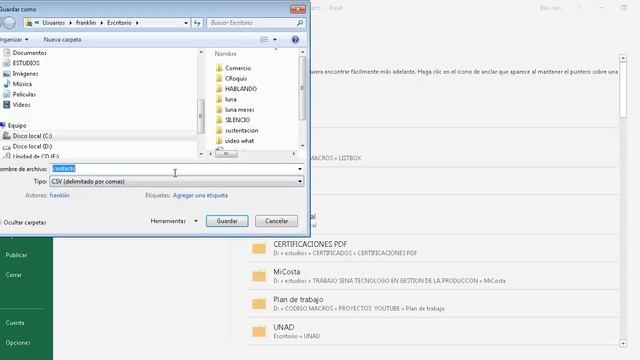Screen dimensions: 640x360
Task: Click up arrow of Excel folder list scrollbar
Action: 623,58
